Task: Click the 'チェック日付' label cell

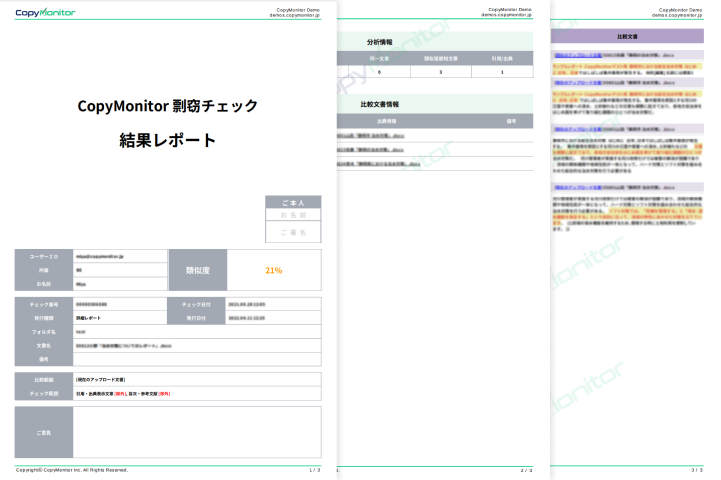Action: click(196, 304)
